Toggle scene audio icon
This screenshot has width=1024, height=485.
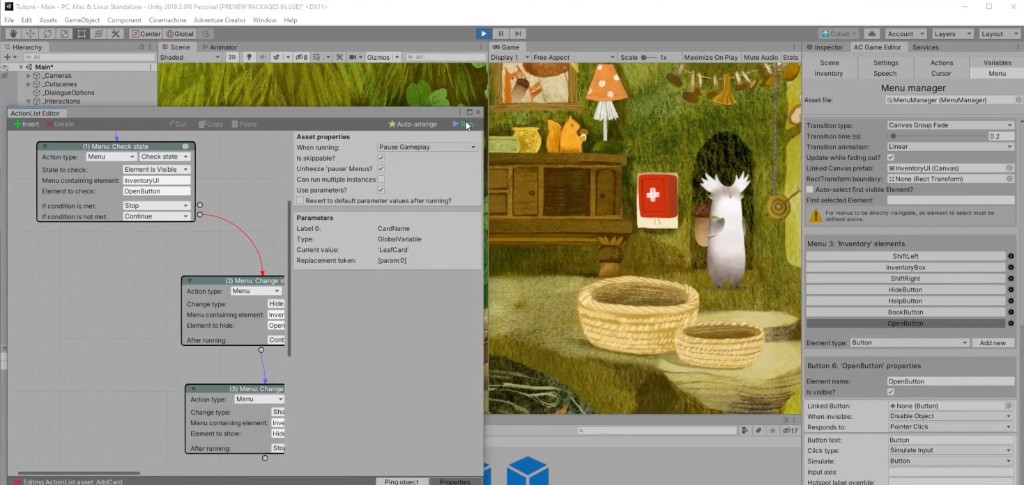tap(263, 57)
